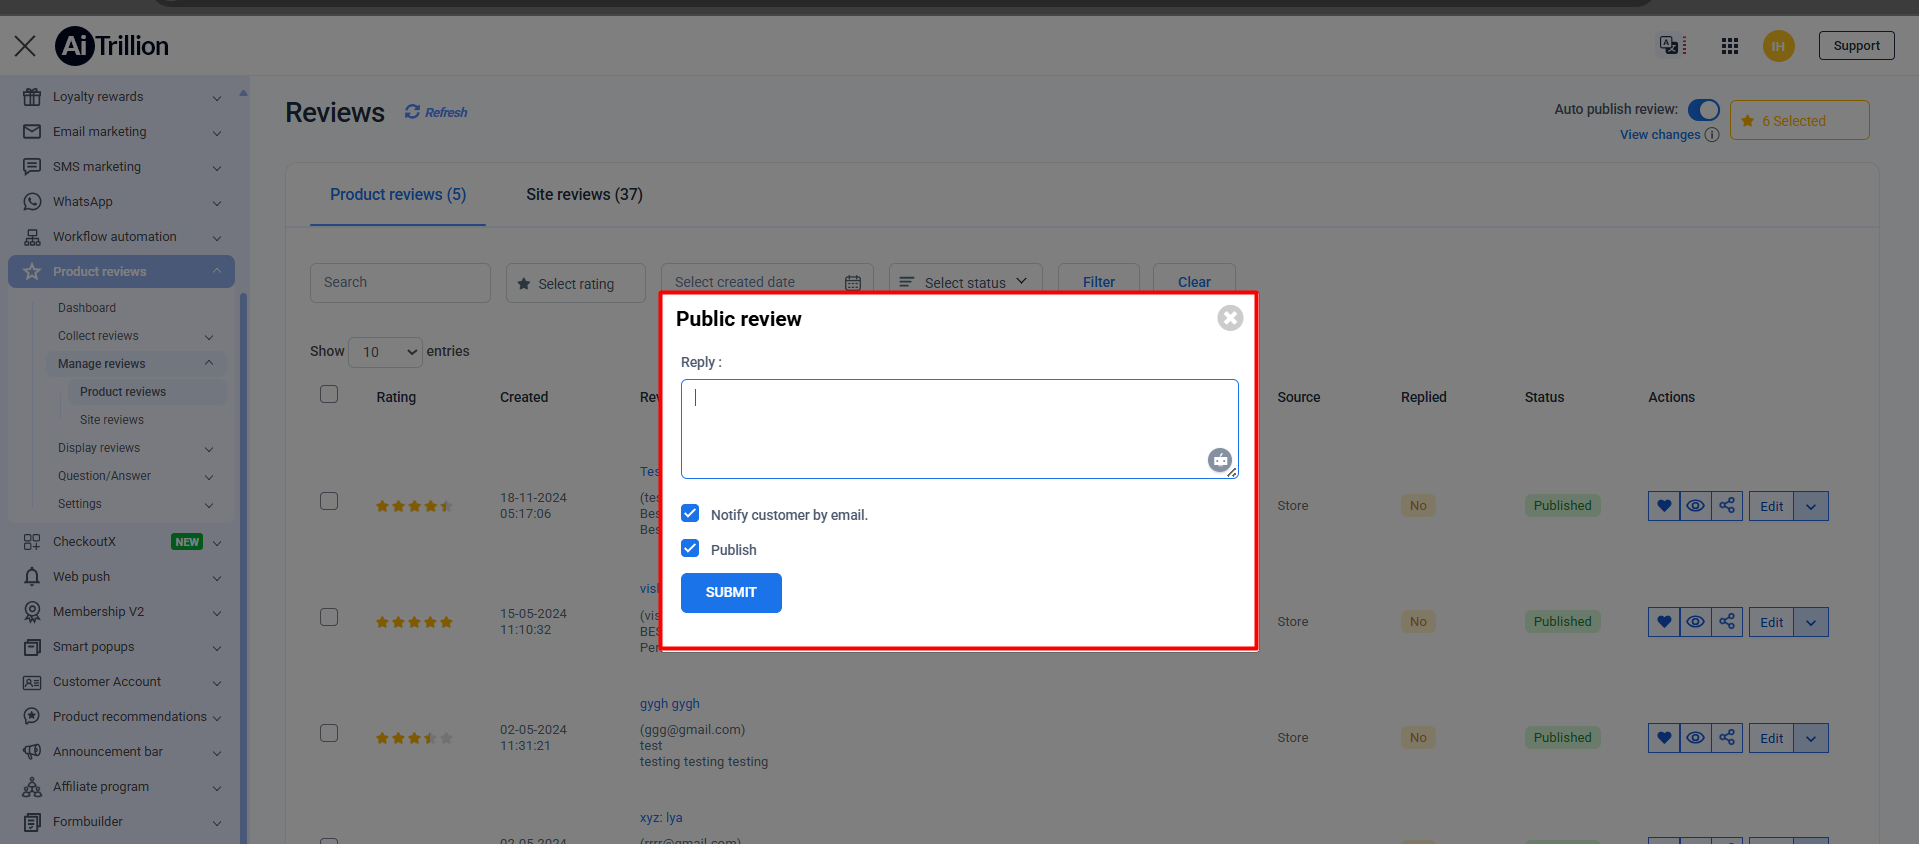Click the share icon for 18-11-2024 review

click(1727, 506)
